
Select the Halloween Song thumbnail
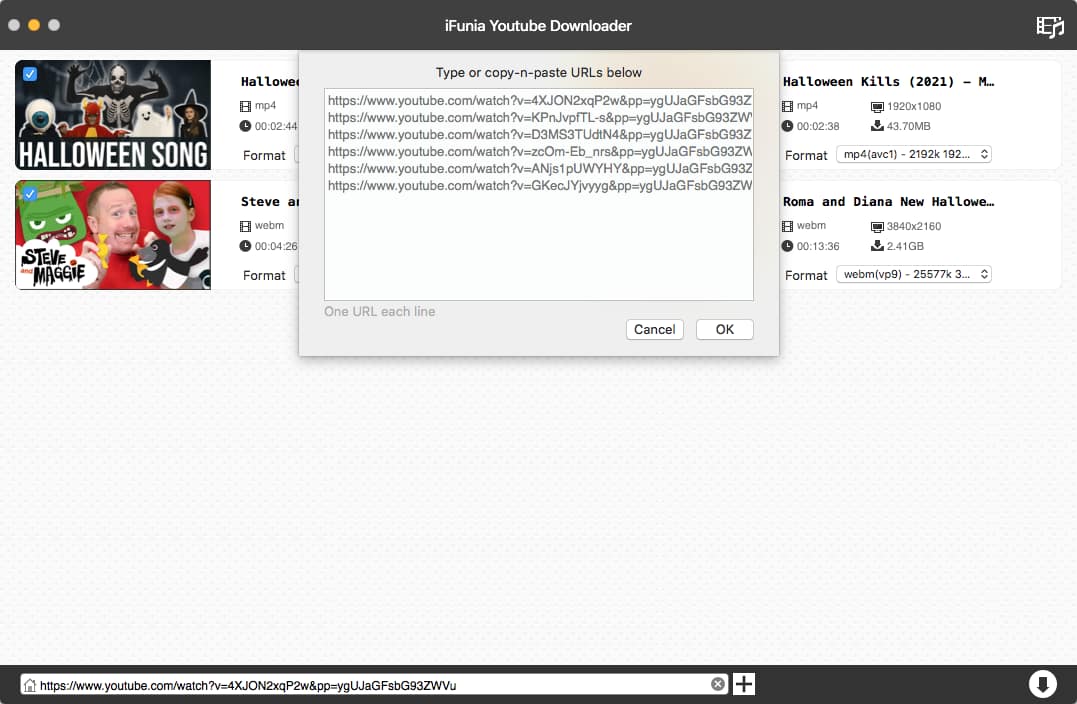(113, 115)
